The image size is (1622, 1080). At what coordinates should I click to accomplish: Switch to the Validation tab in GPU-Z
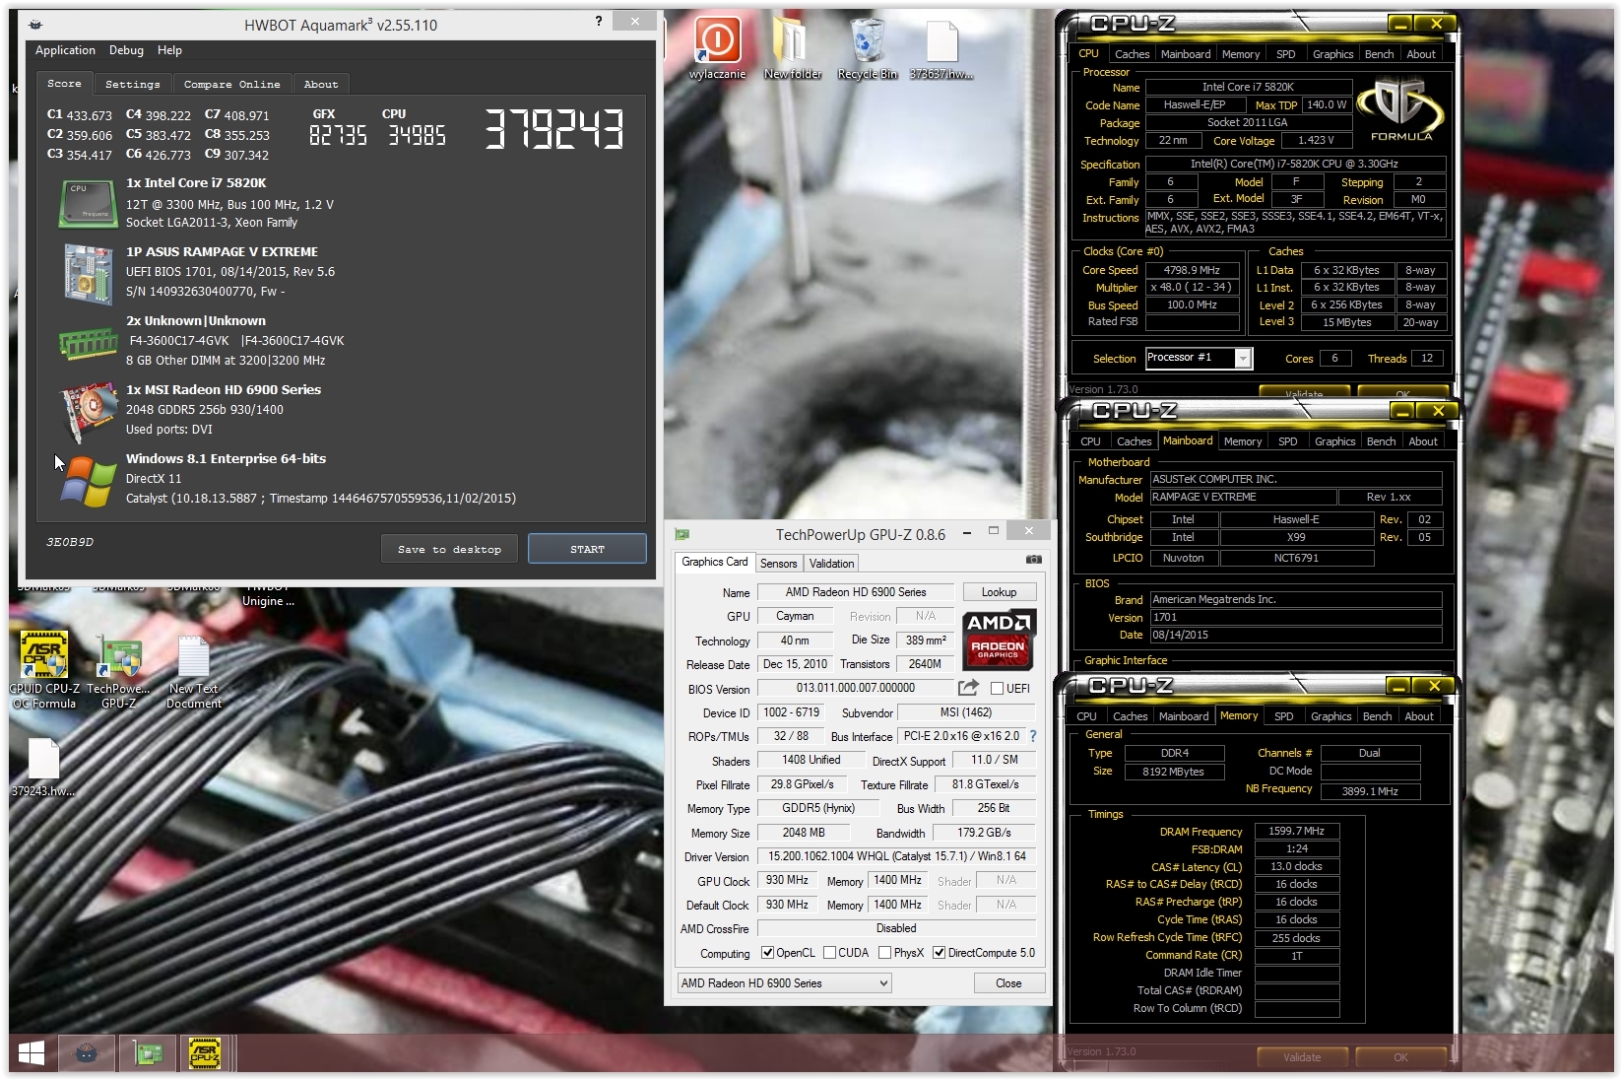[x=832, y=563]
